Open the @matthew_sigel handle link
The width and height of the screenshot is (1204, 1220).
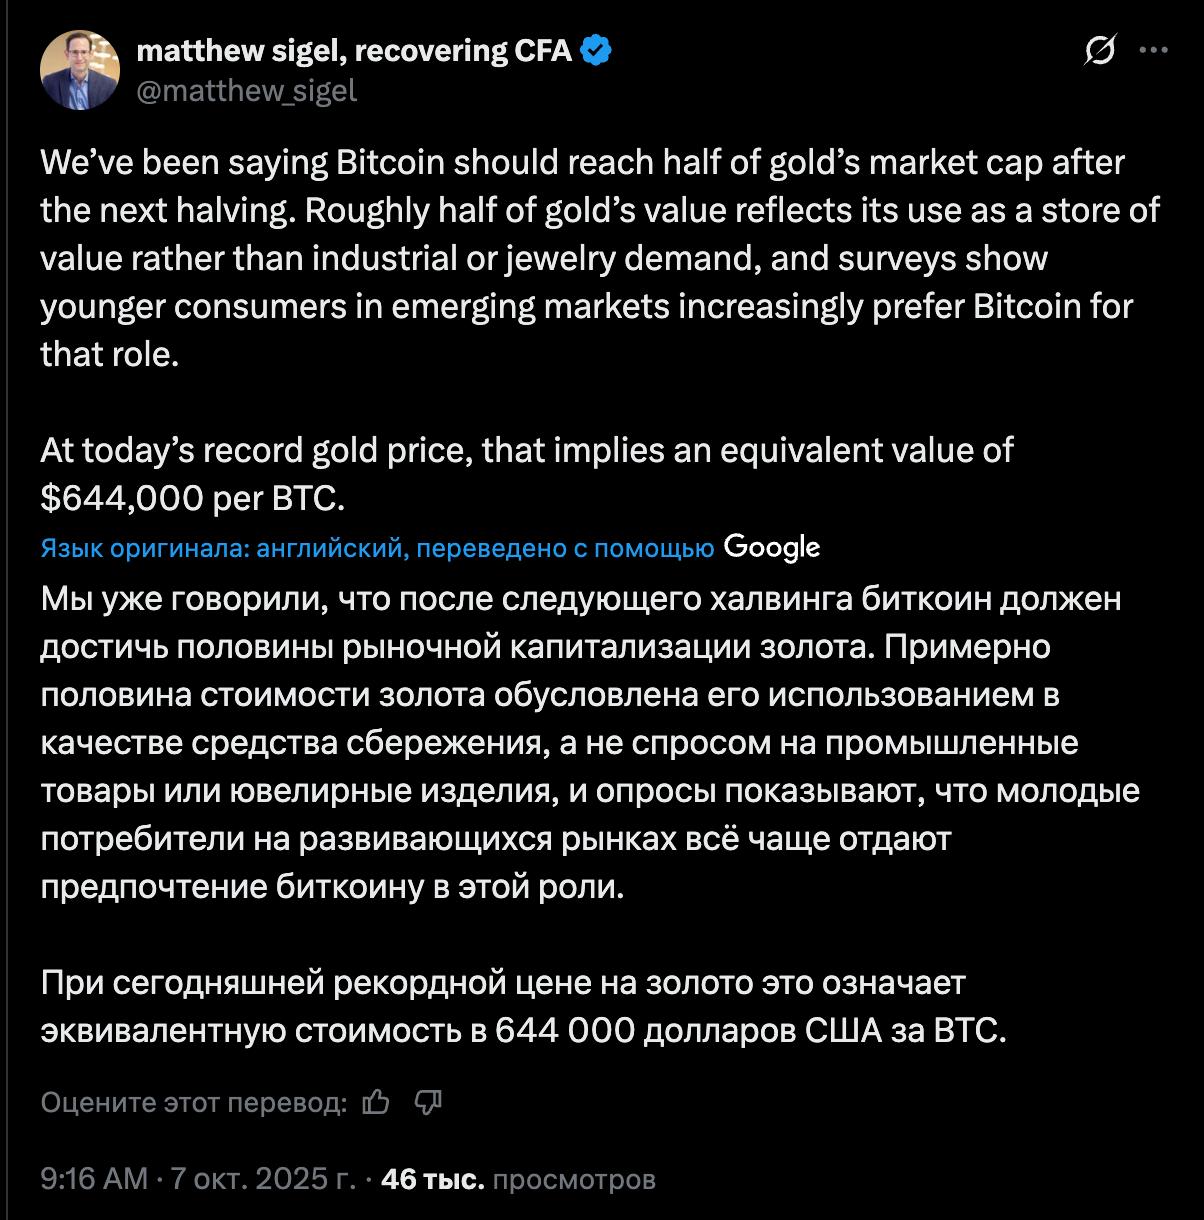point(246,91)
